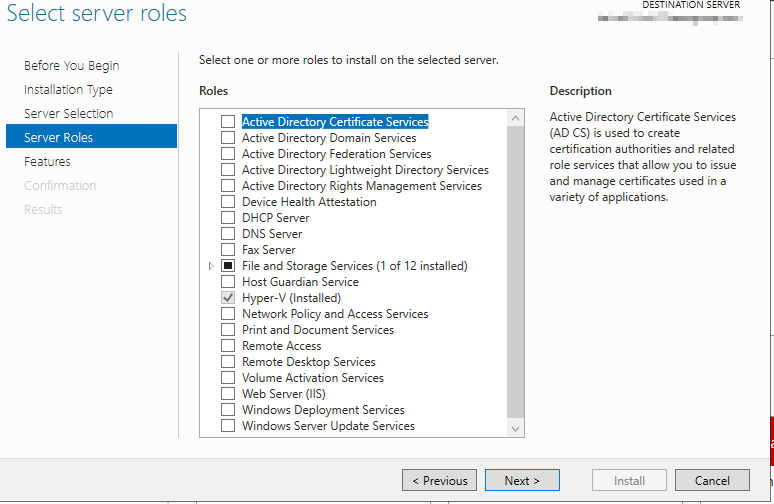Tick Active Directory Rights Management Services checkbox

pos(228,186)
